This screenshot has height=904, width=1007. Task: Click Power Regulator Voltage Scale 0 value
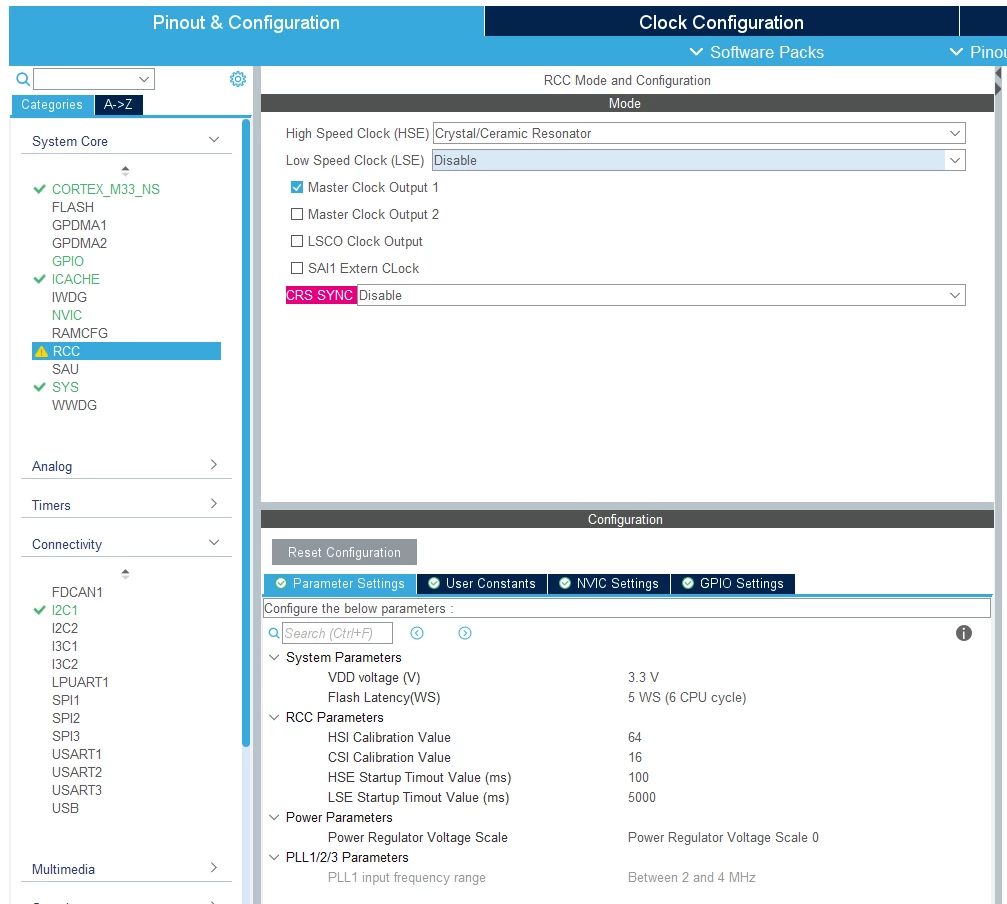(723, 837)
